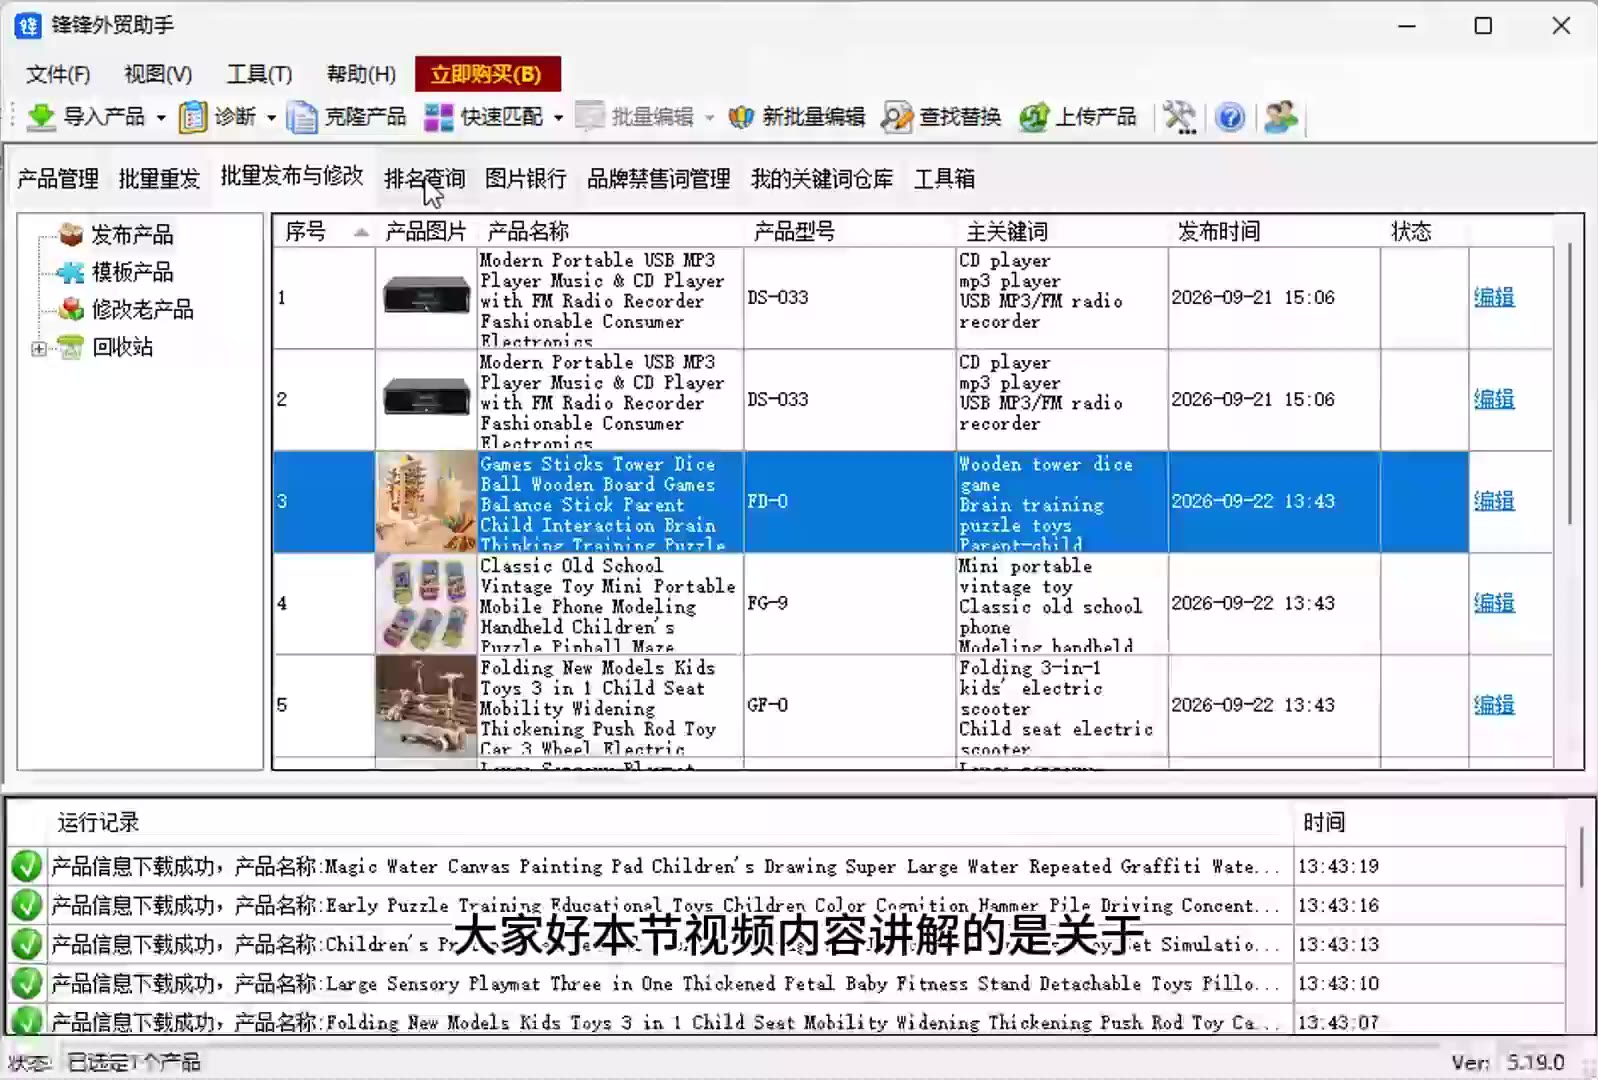Switch to the 品牌禁售词管理 tab
This screenshot has height=1080, width=1598.
pos(659,179)
